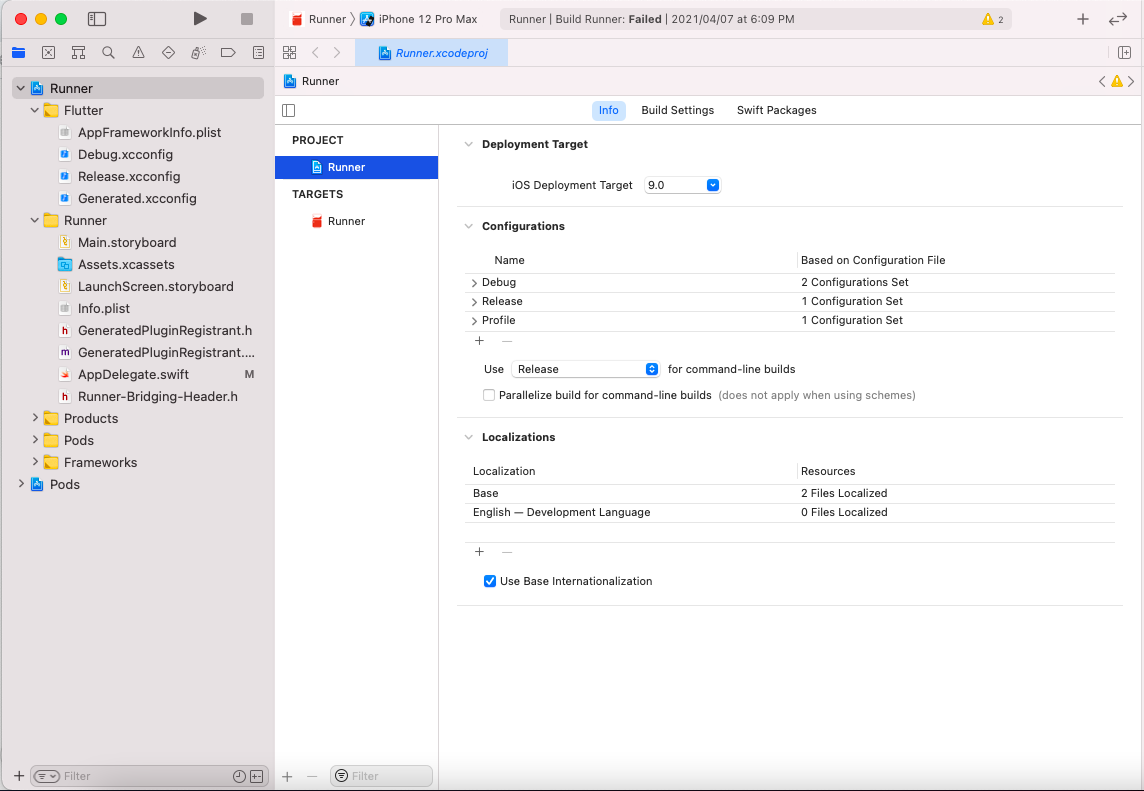Screen dimensions: 1144x791
Task: Open the Issue navigator warning icon
Action: click(138, 53)
